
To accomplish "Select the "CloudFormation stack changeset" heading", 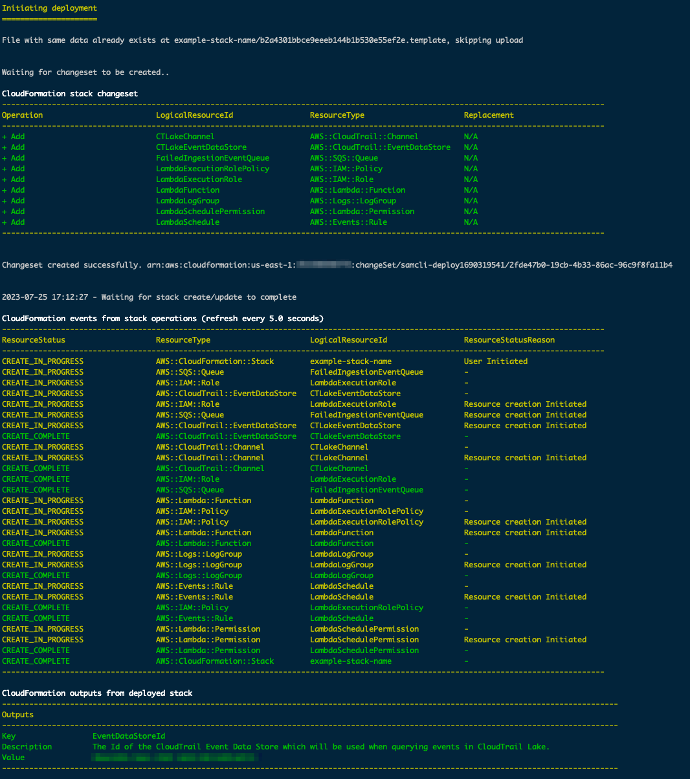I will [70, 94].
